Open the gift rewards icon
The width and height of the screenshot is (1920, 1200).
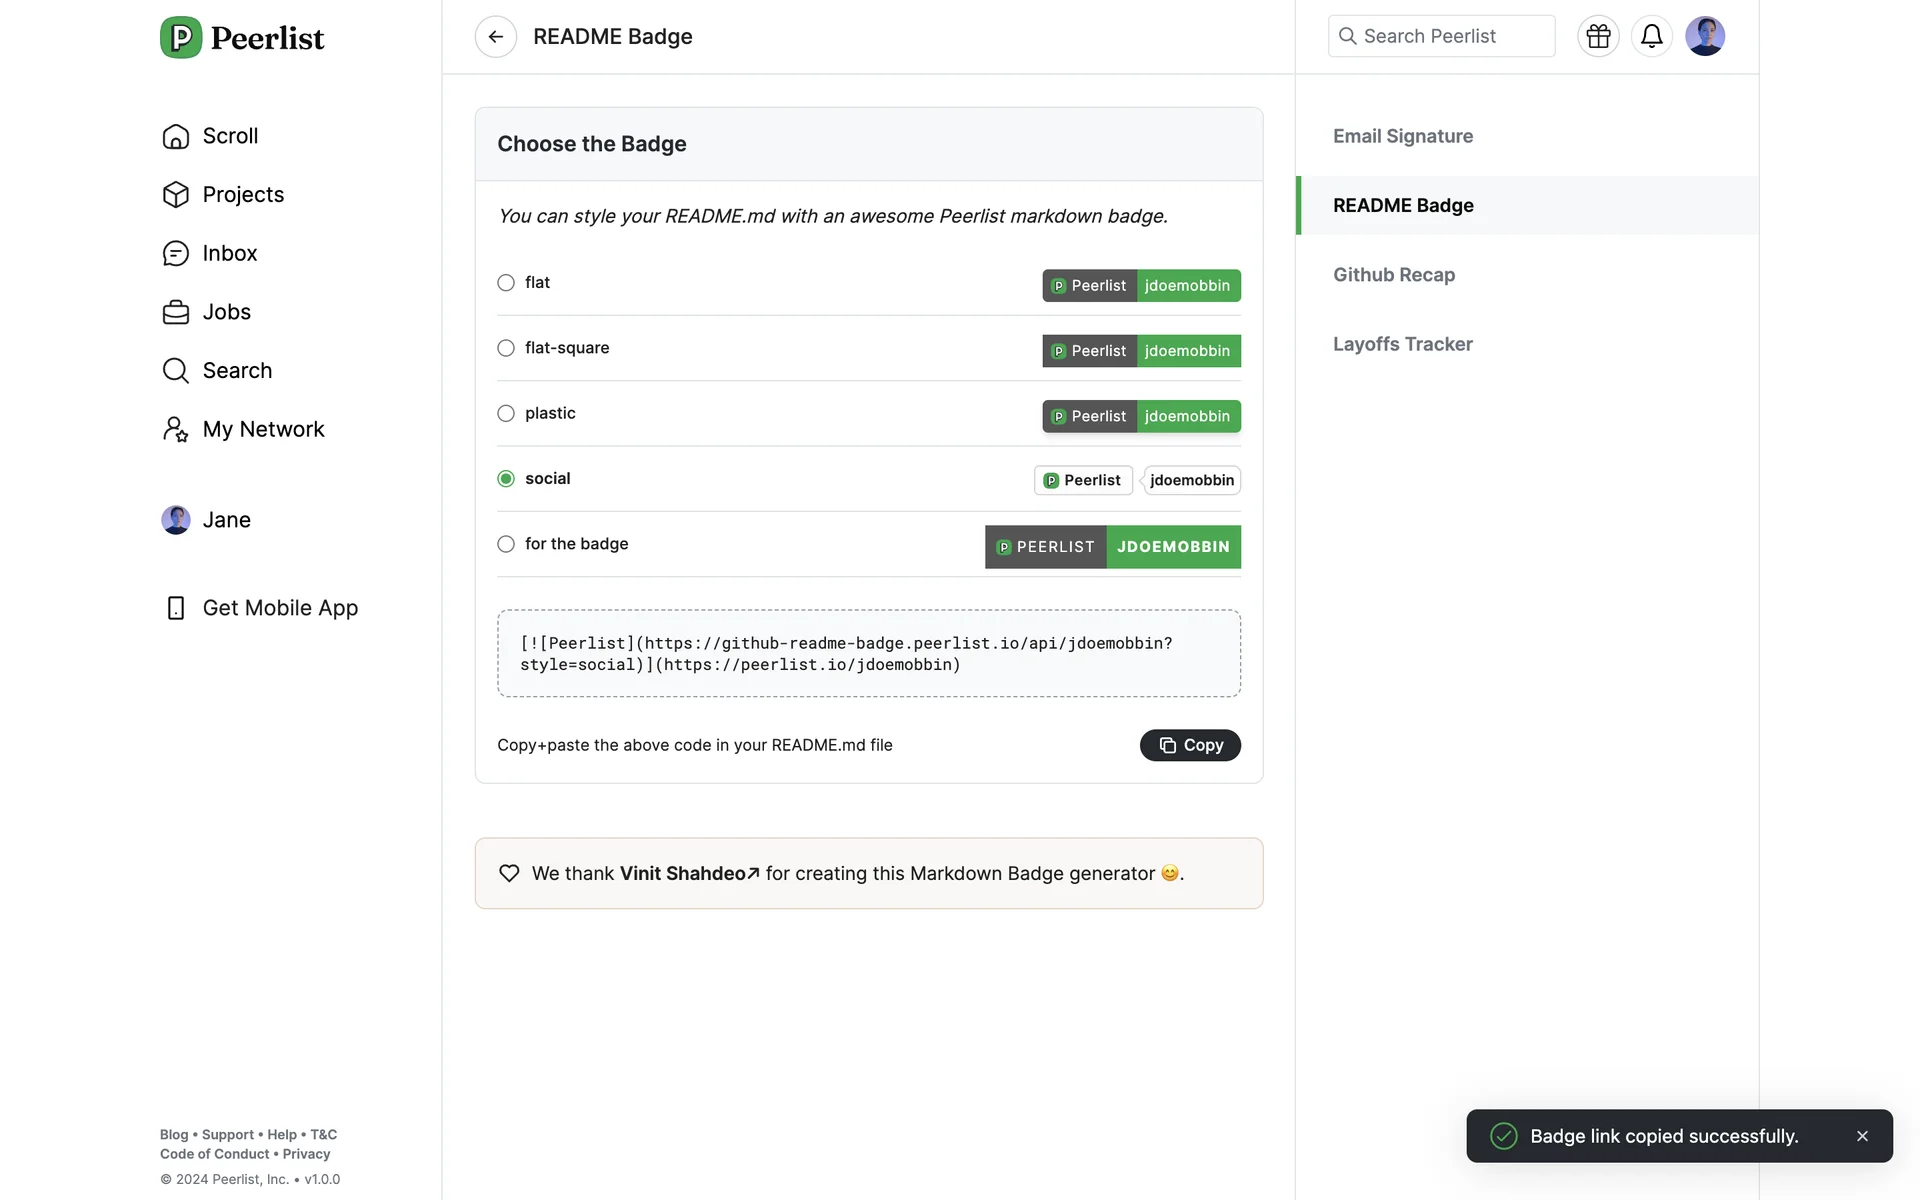[x=1598, y=37]
